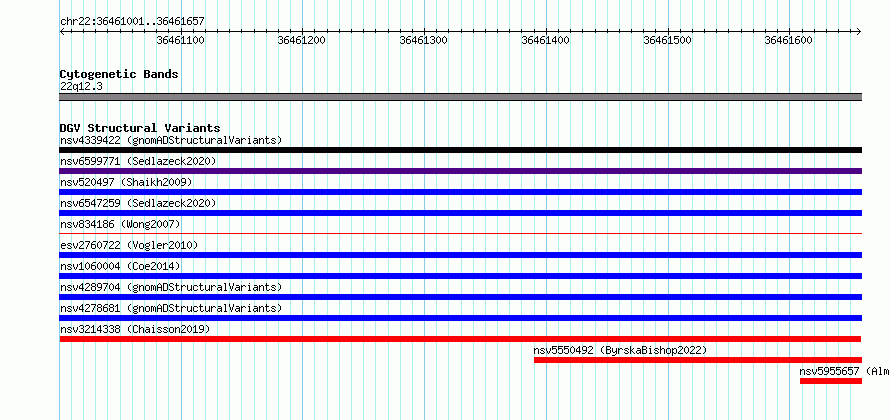Click the 36461500 ruler coordinate

(x=668, y=40)
